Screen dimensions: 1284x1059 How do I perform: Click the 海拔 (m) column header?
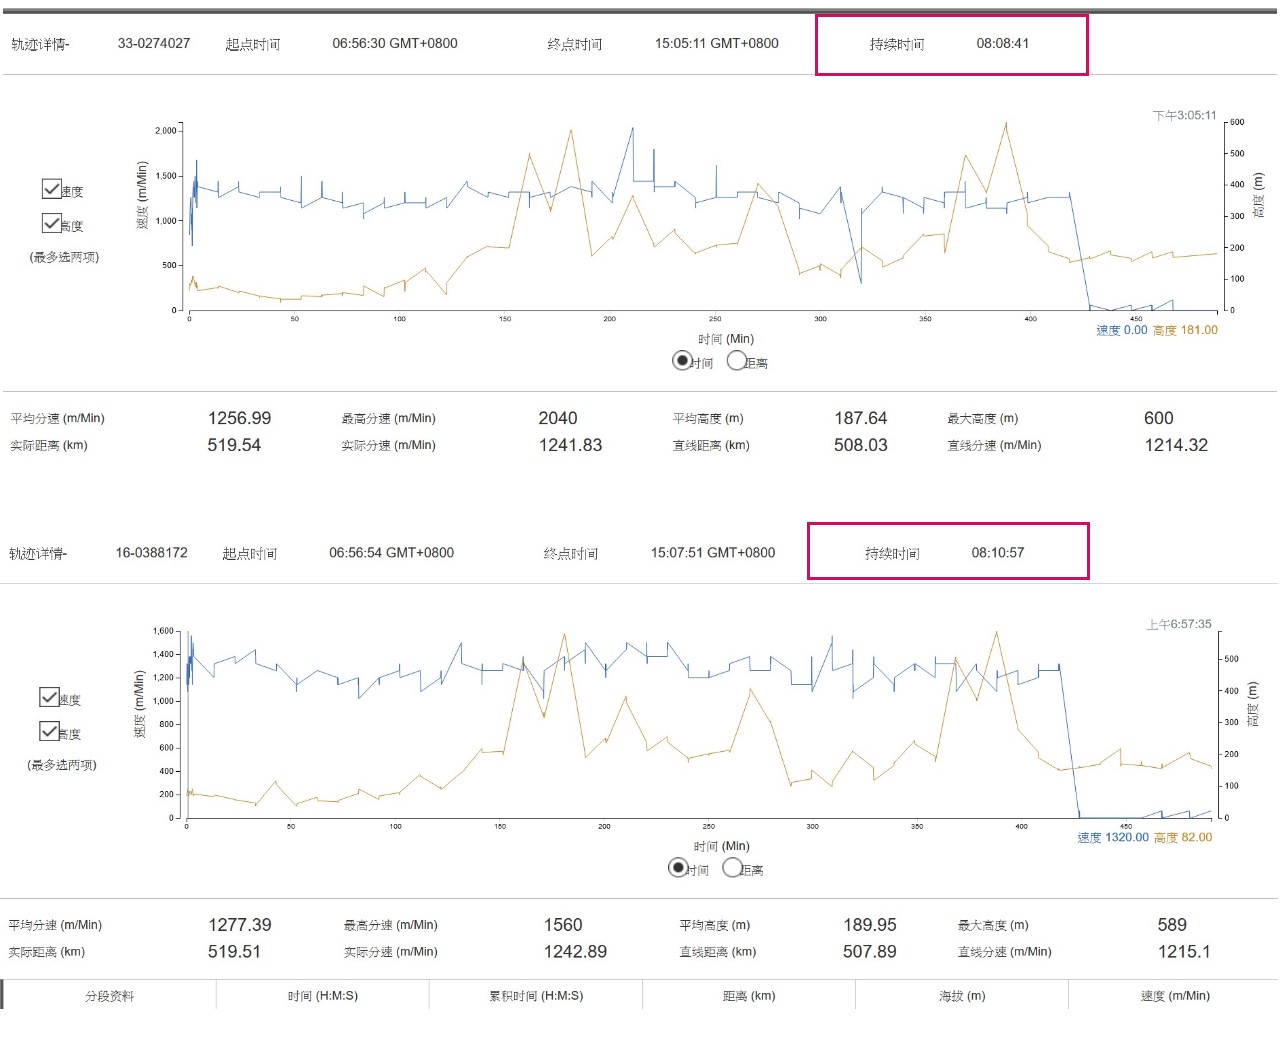(962, 996)
